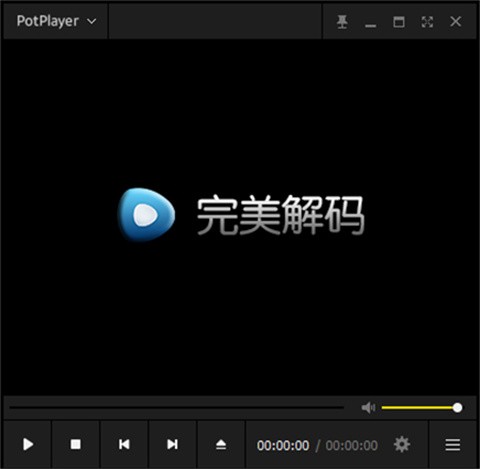Viewport: 480px width, 469px height.
Task: Start playback with the play button
Action: pos(28,444)
